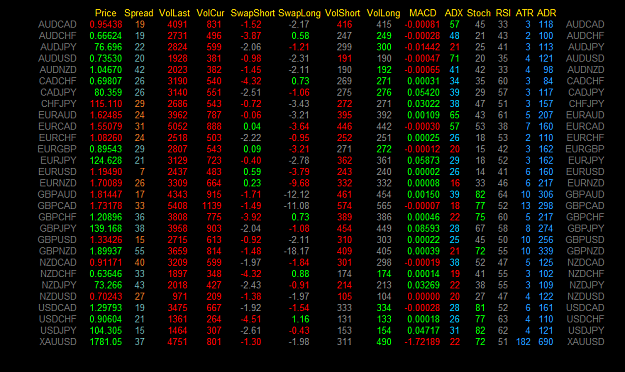
Task: Select the CADCHF symbol in left column
Action: point(57,81)
